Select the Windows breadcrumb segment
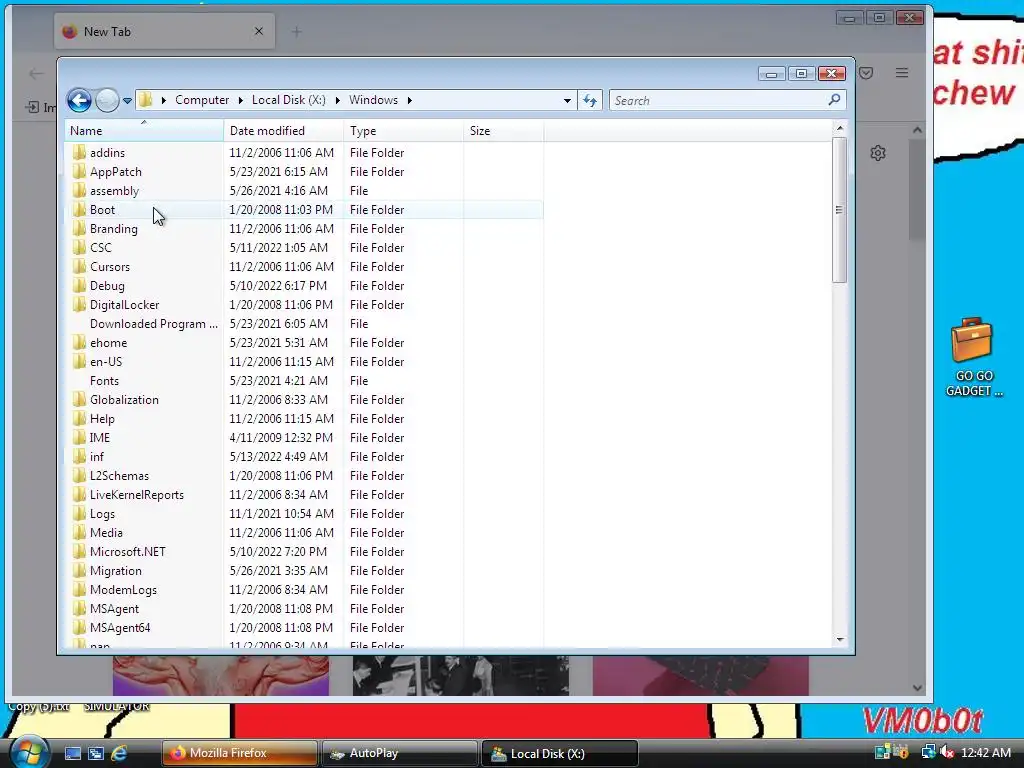1024x768 pixels. 373,100
